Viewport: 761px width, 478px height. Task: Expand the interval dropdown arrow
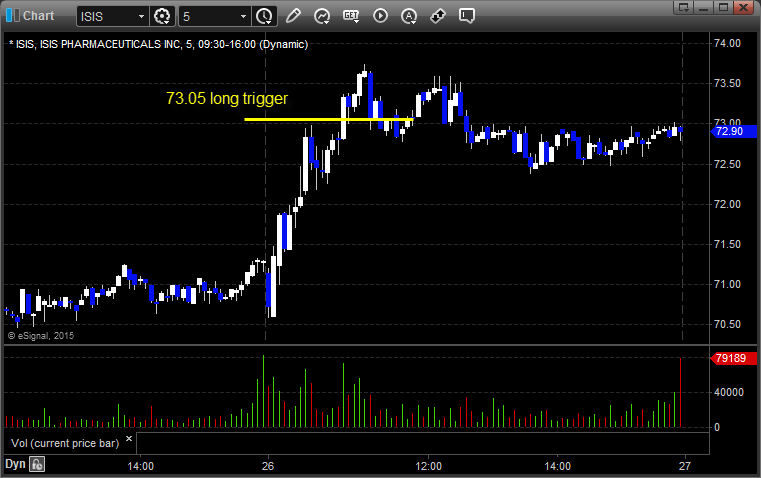click(x=244, y=16)
